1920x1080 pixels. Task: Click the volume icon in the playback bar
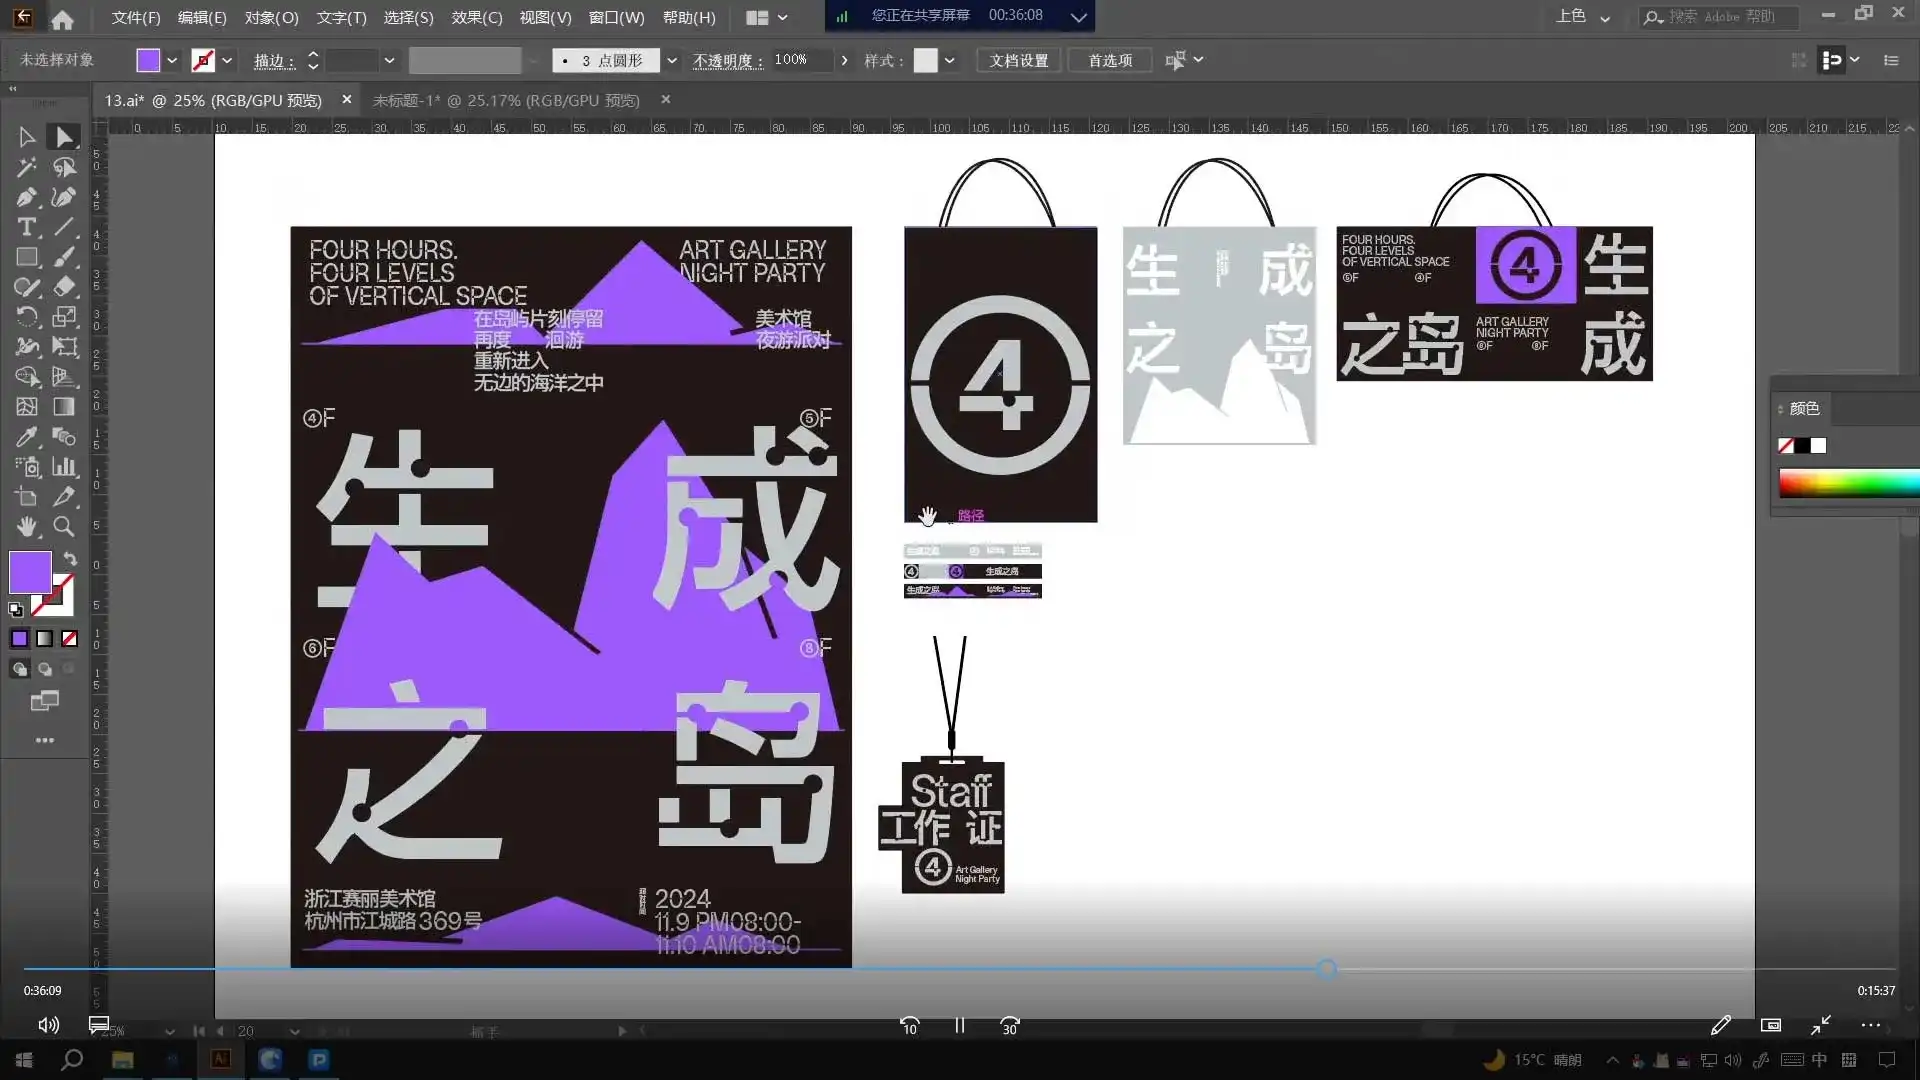click(x=47, y=1025)
